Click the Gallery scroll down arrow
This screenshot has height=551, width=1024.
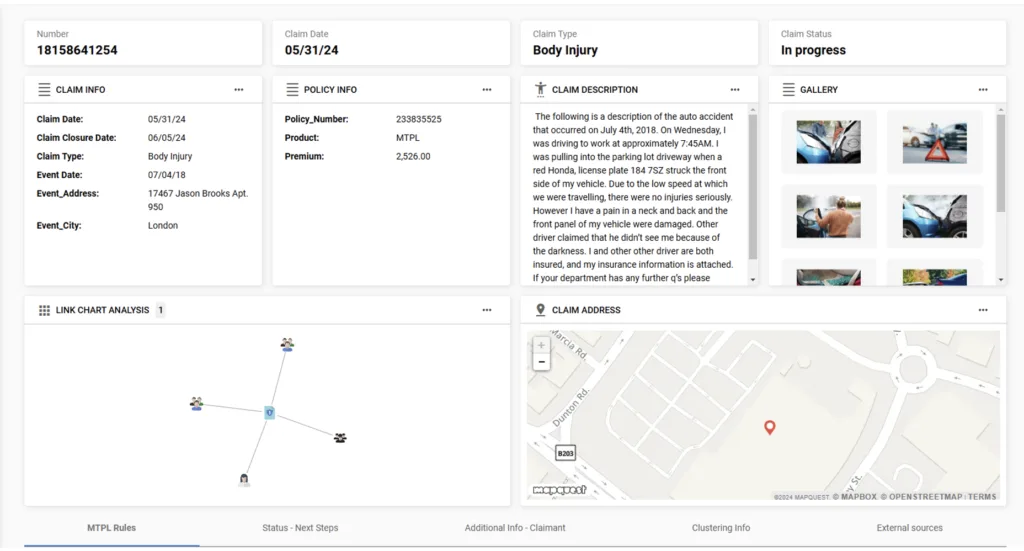tap(1000, 279)
